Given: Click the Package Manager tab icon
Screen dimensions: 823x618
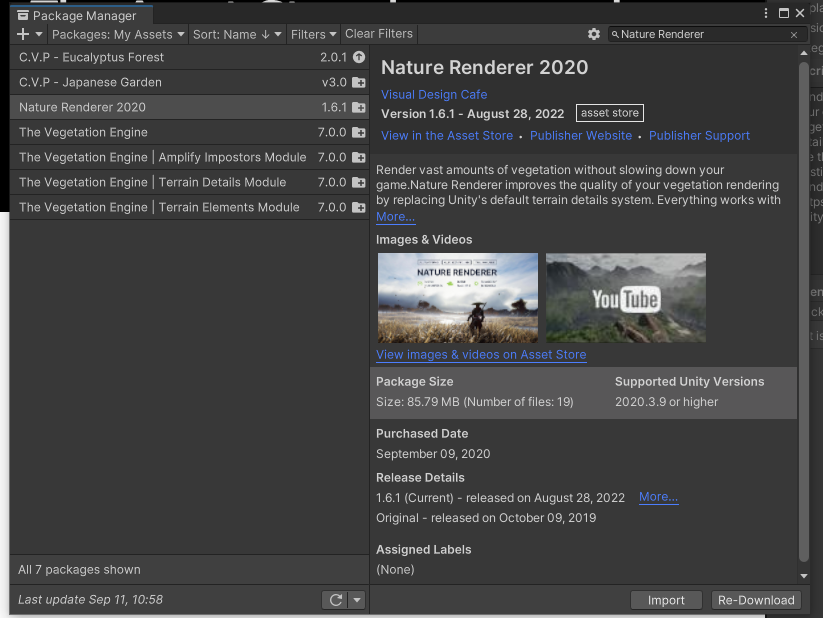Looking at the screenshot, I should (x=23, y=16).
